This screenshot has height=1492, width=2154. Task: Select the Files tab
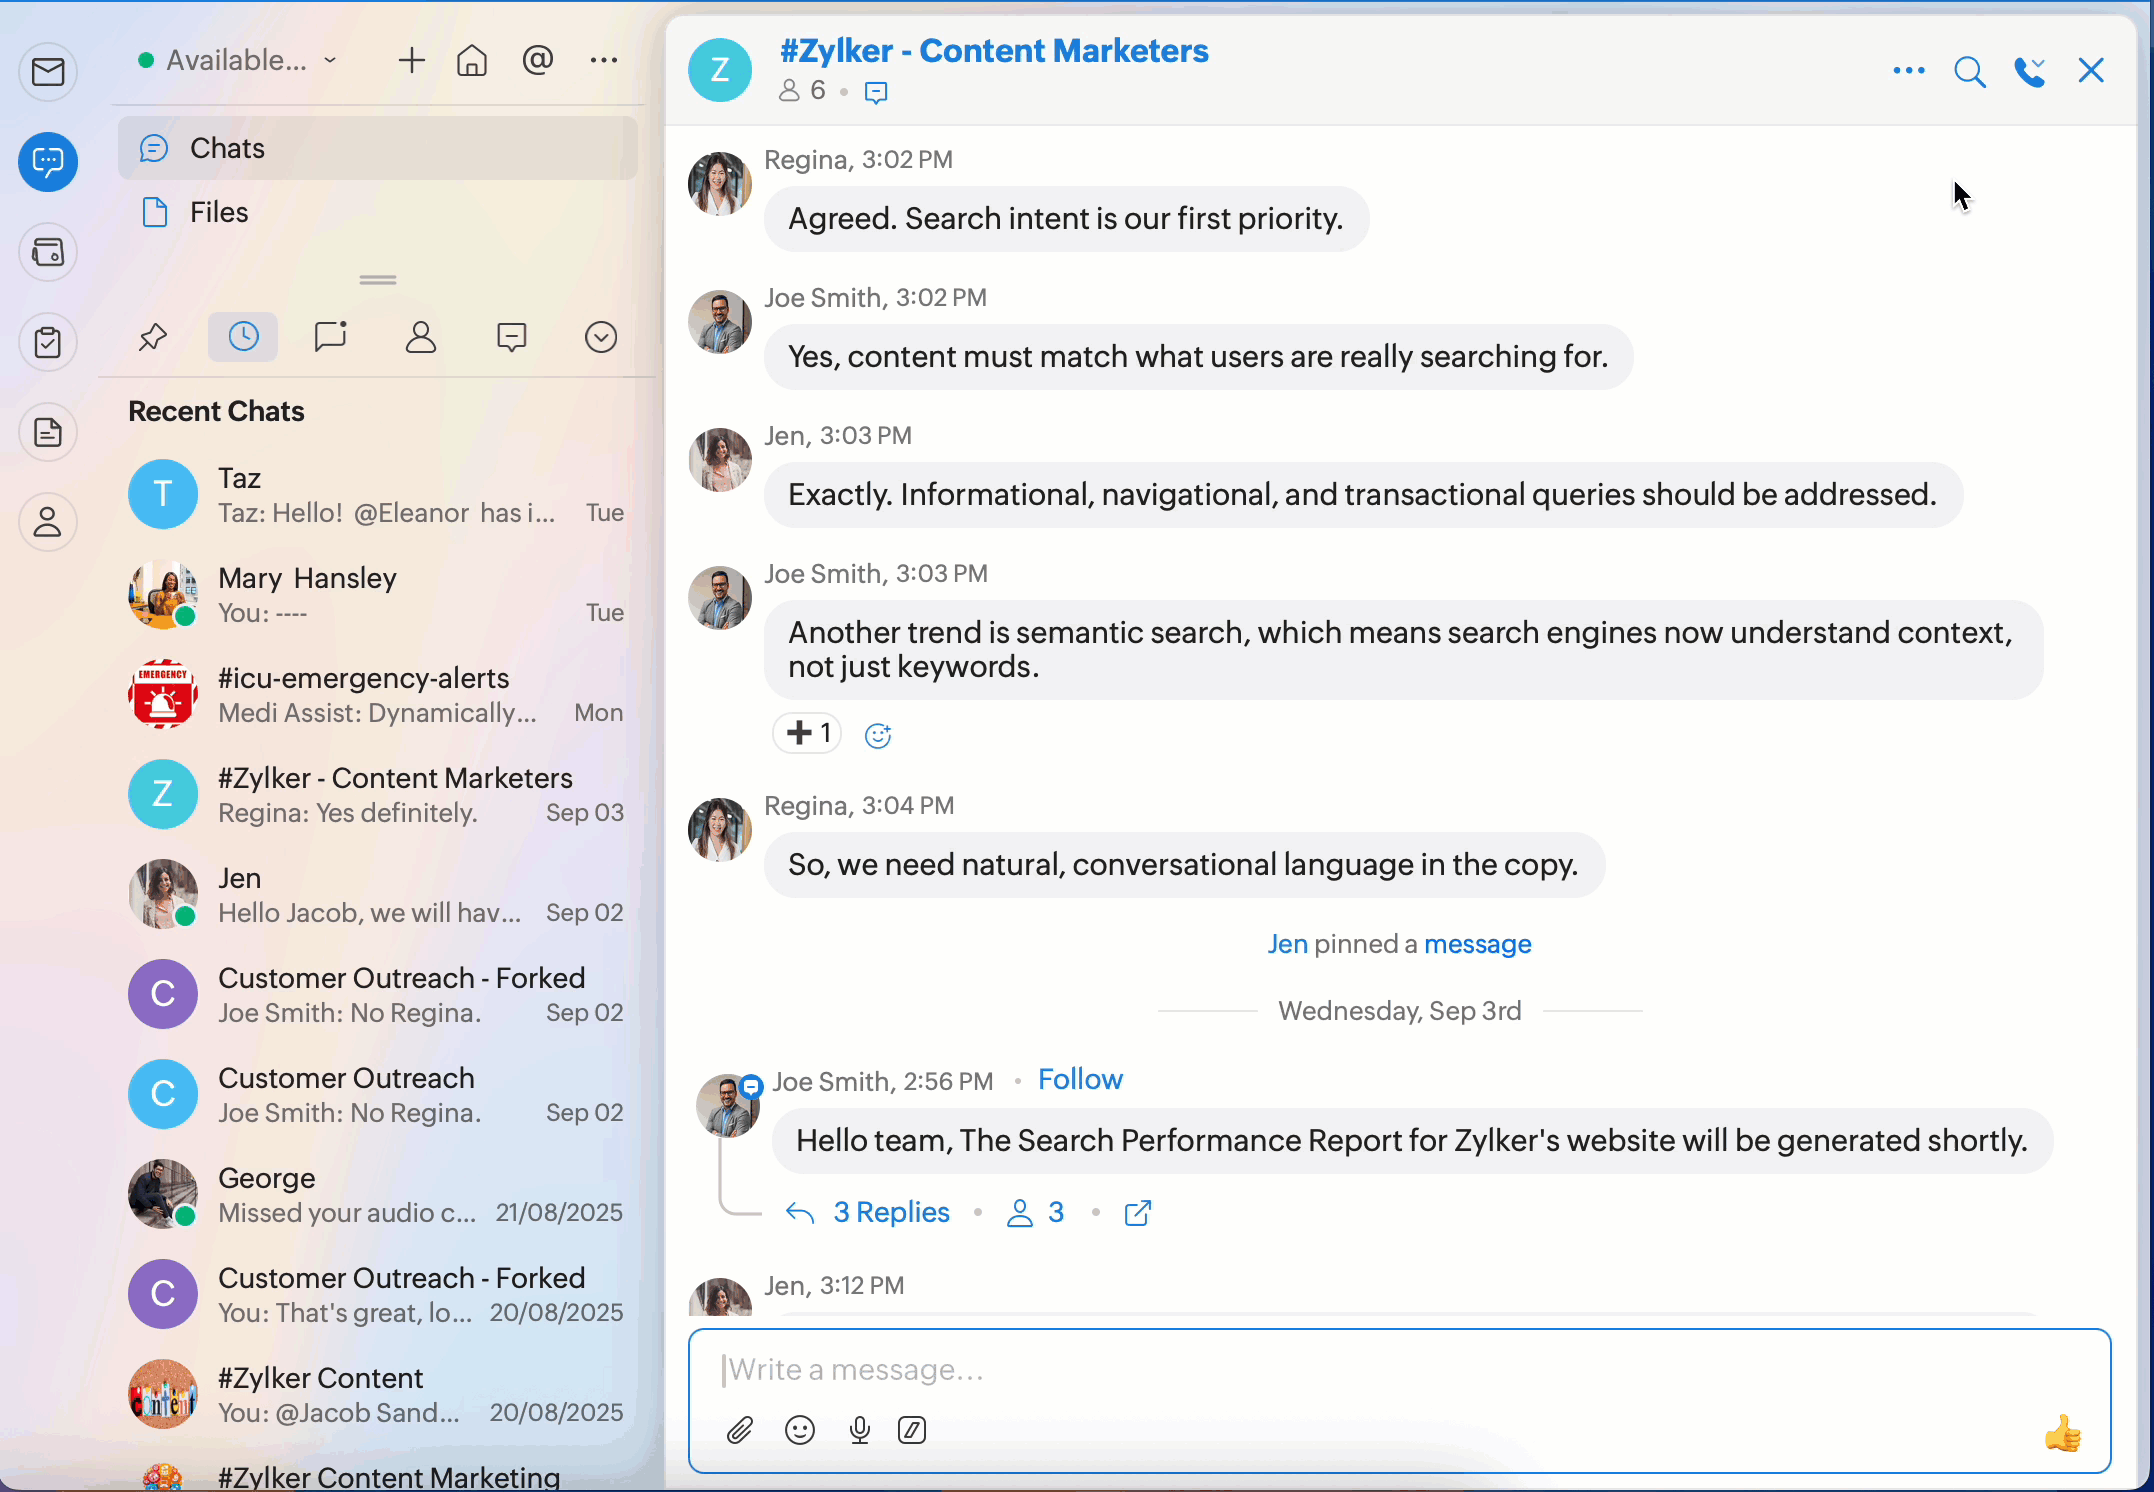tap(219, 212)
